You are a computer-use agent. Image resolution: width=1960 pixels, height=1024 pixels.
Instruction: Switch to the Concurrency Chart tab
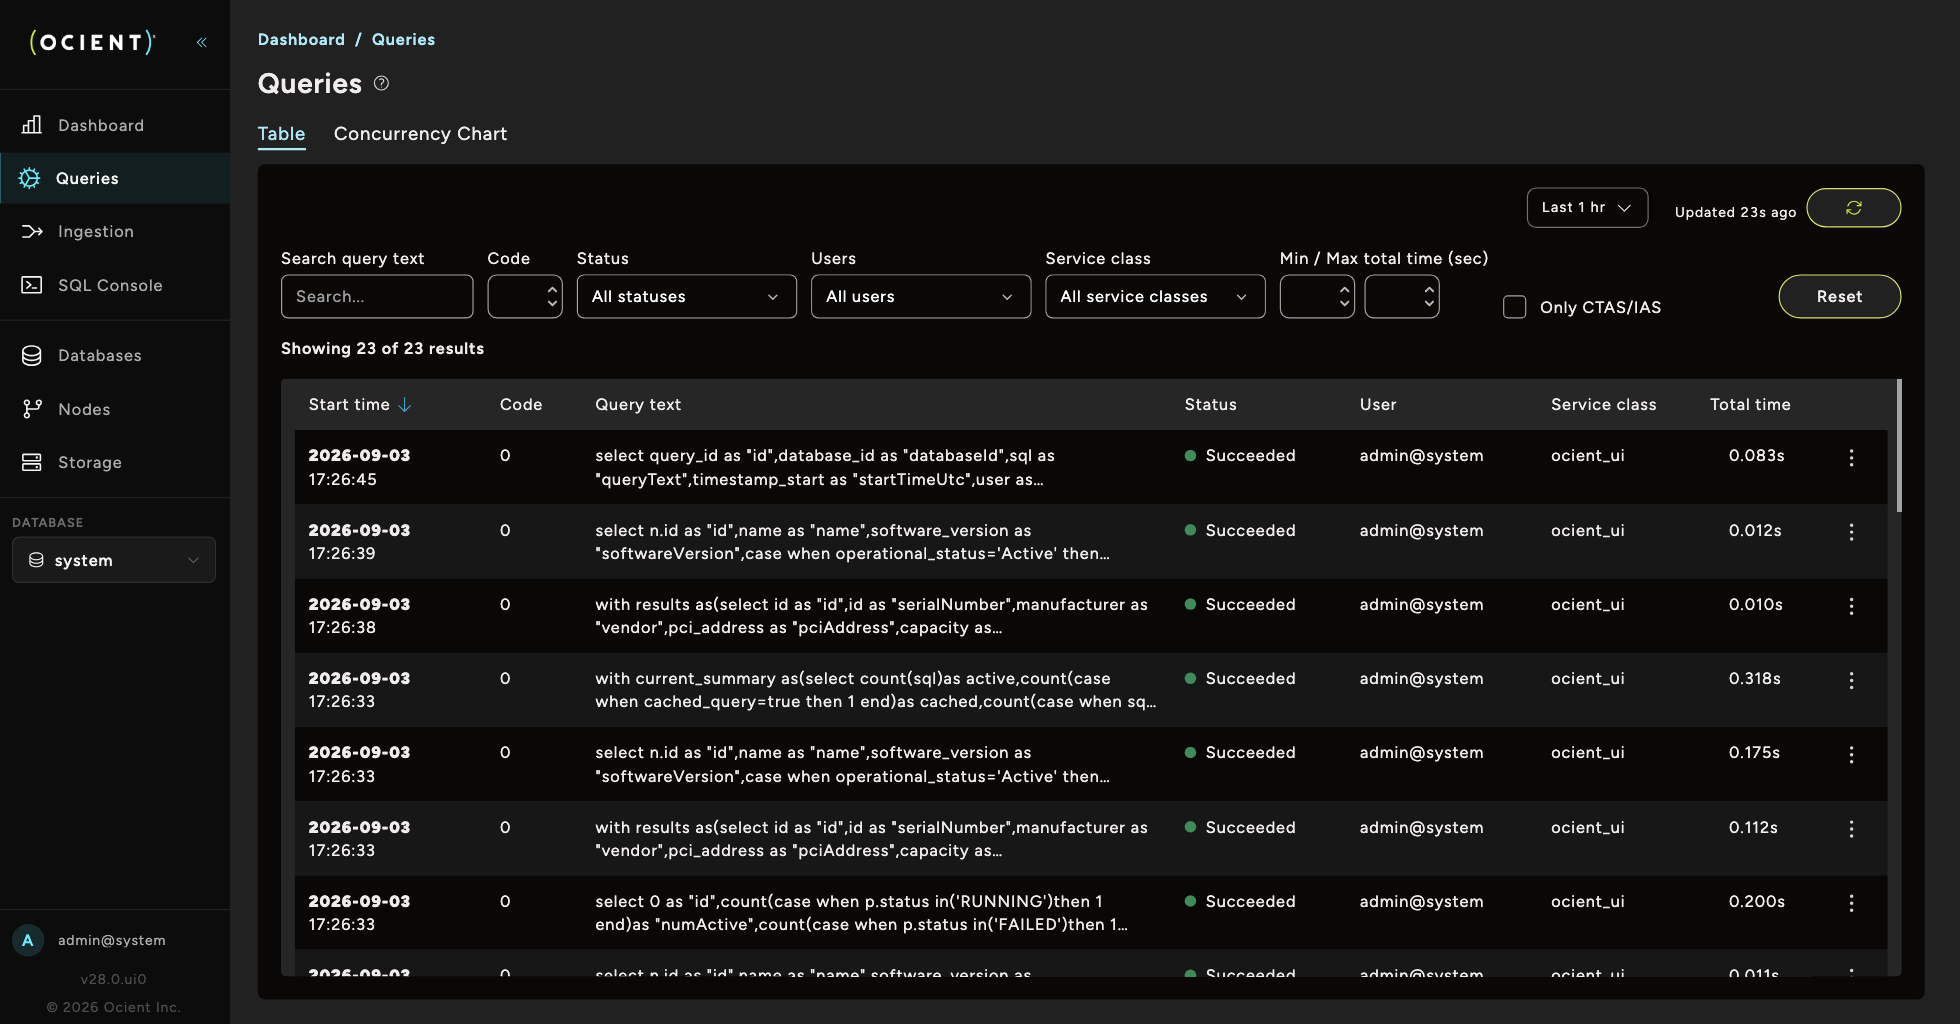[420, 134]
